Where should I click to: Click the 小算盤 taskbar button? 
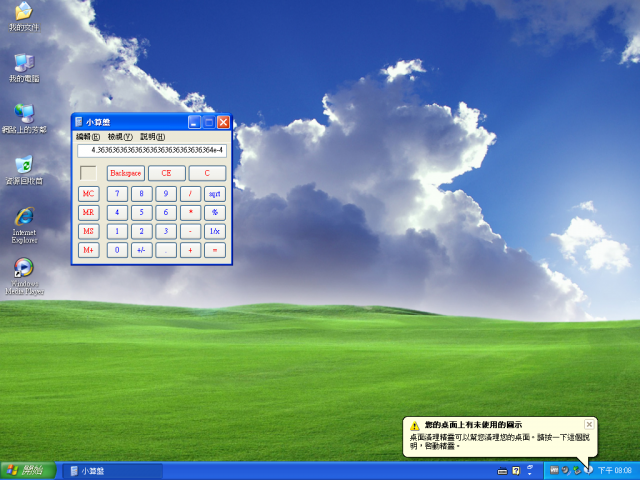pyautogui.click(x=113, y=471)
